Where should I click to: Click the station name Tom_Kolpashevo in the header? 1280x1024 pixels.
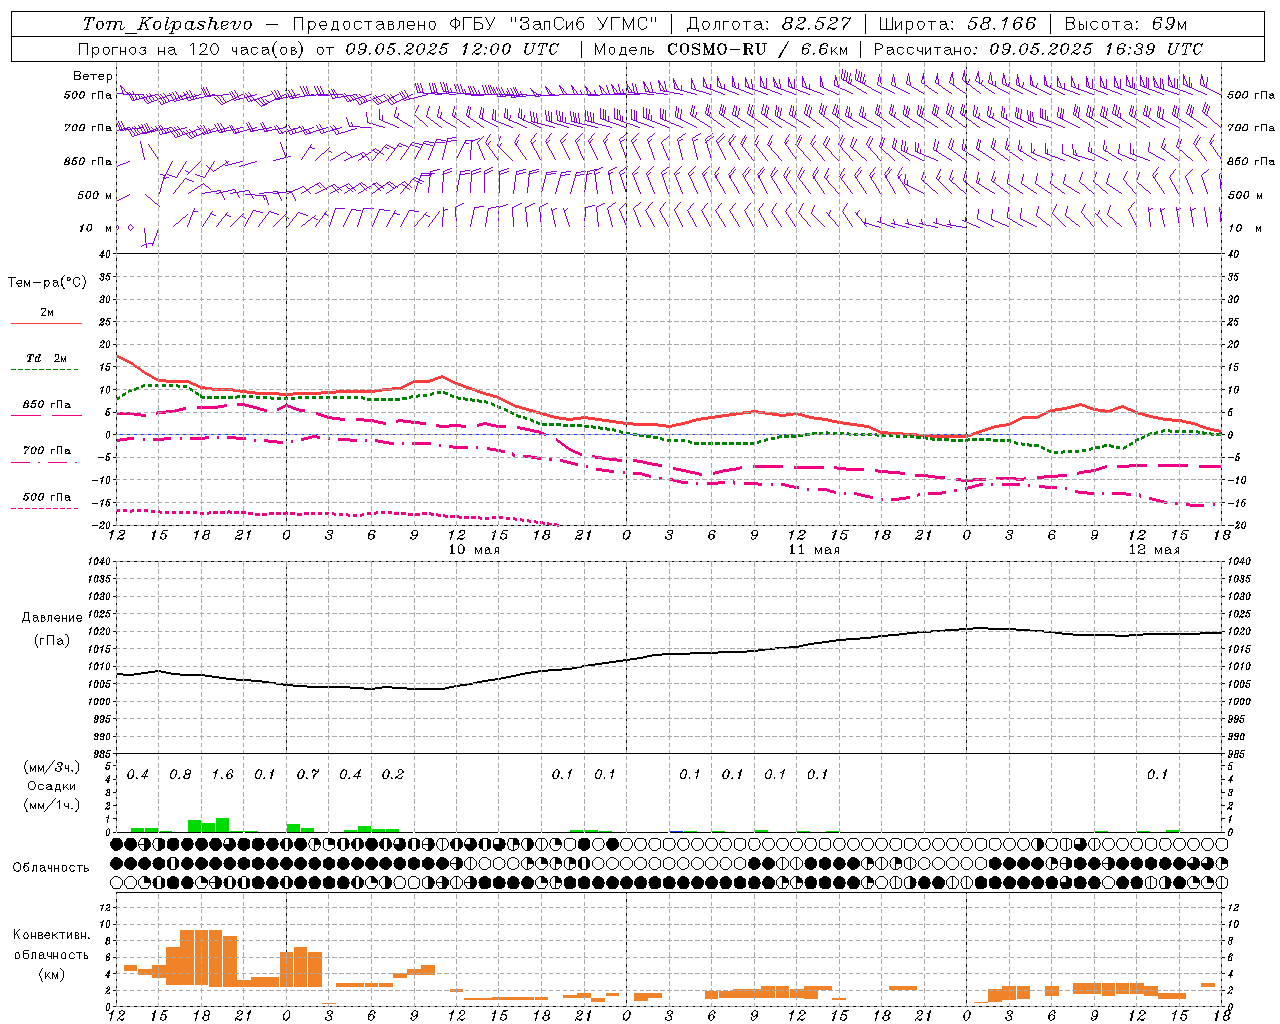click(167, 24)
